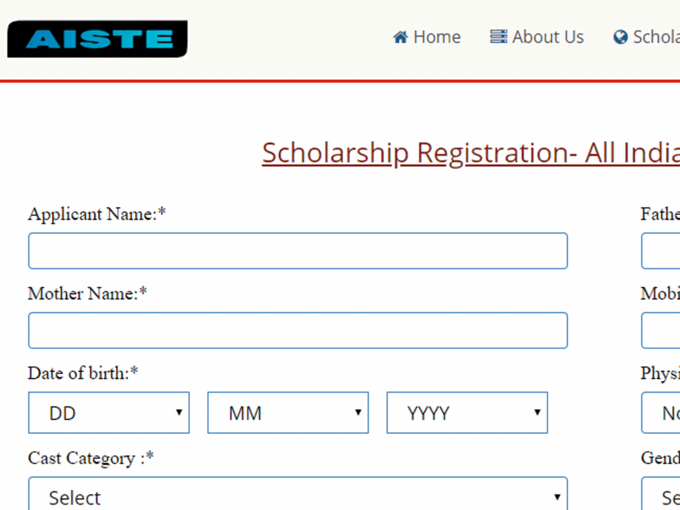Open the DD day dropdown
The image size is (680, 510).
point(109,412)
